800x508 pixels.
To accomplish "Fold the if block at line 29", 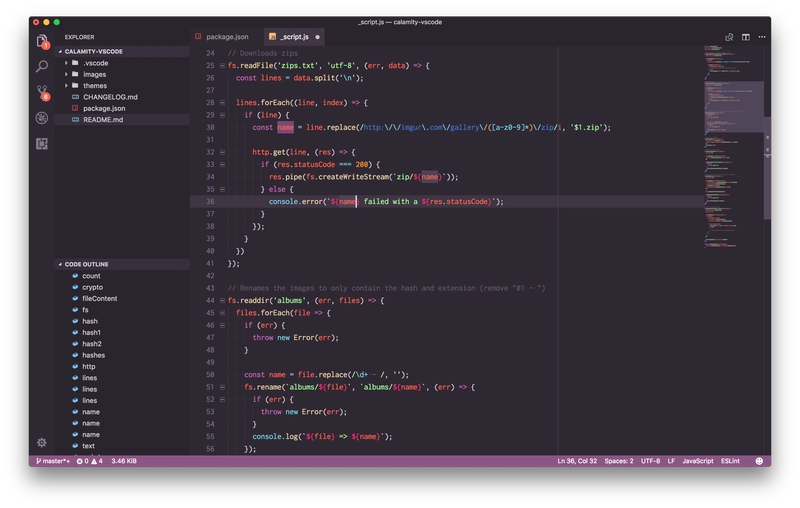I will 222,115.
